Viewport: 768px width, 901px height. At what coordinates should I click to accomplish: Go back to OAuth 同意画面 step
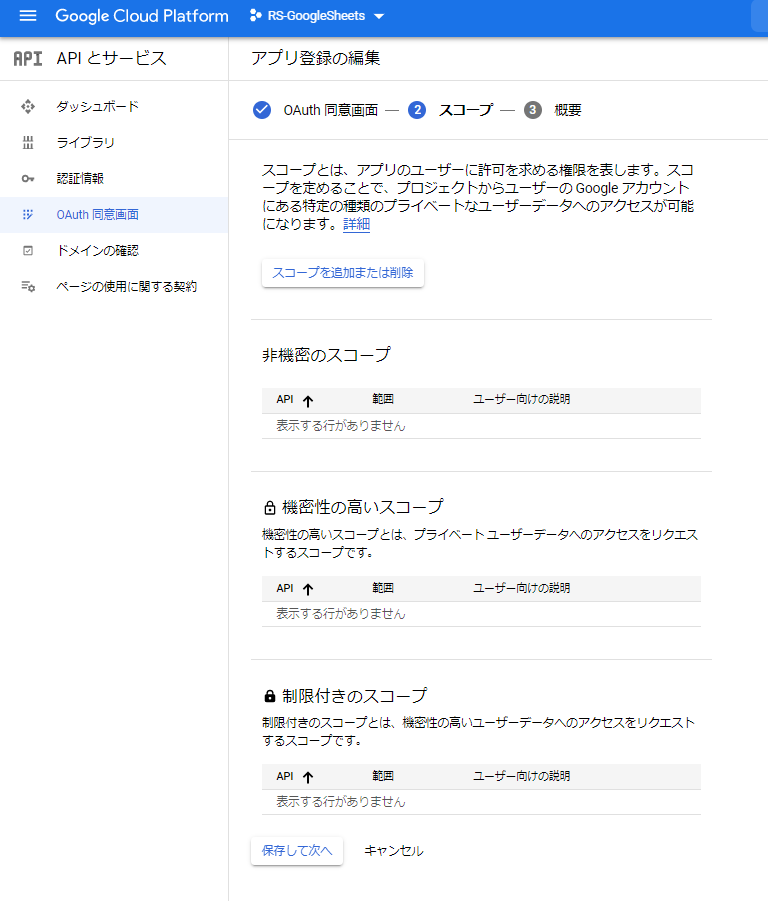(x=331, y=110)
